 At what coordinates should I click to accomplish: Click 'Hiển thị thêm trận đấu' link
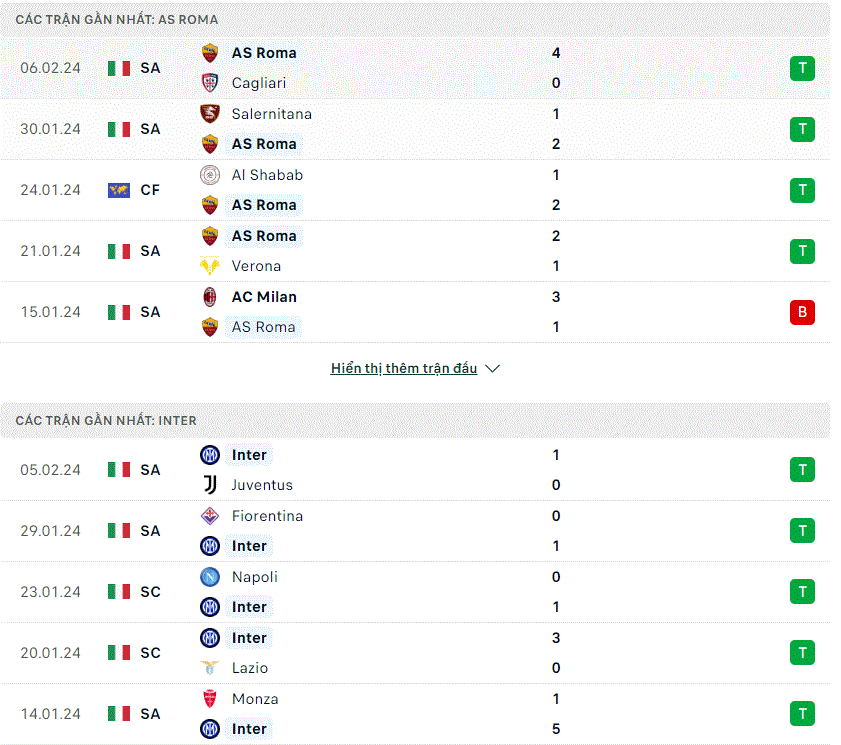pyautogui.click(x=404, y=368)
